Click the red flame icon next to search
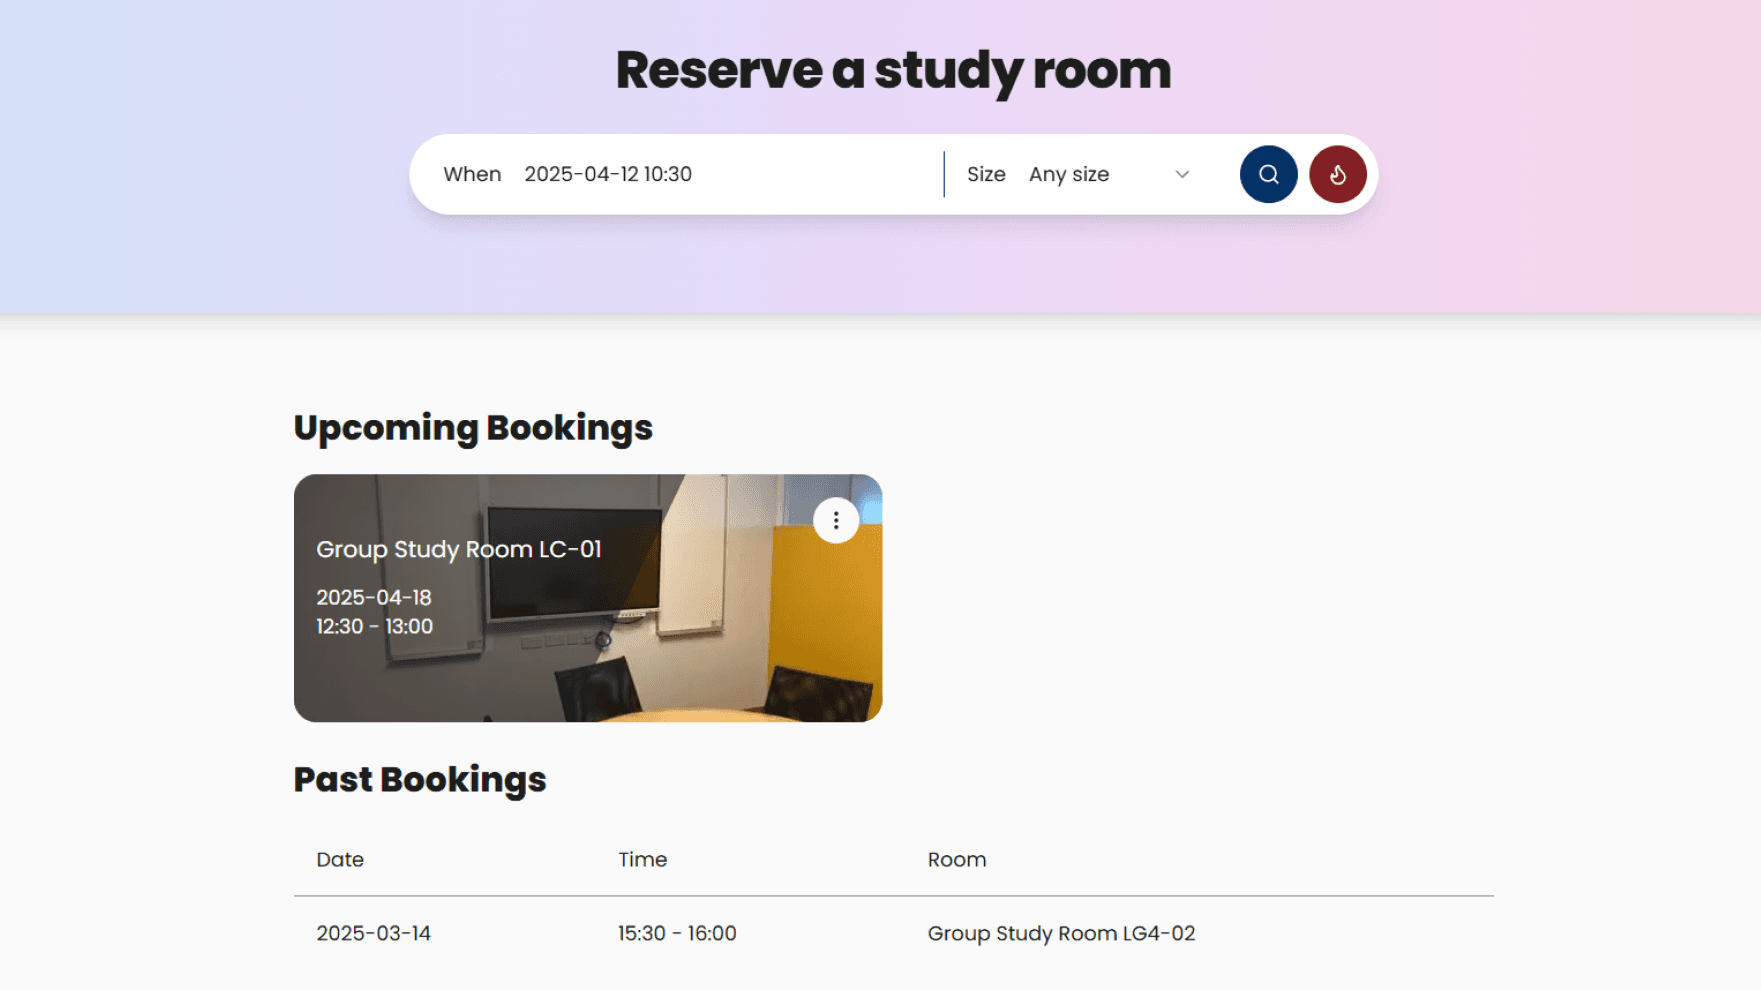 pyautogui.click(x=1337, y=173)
